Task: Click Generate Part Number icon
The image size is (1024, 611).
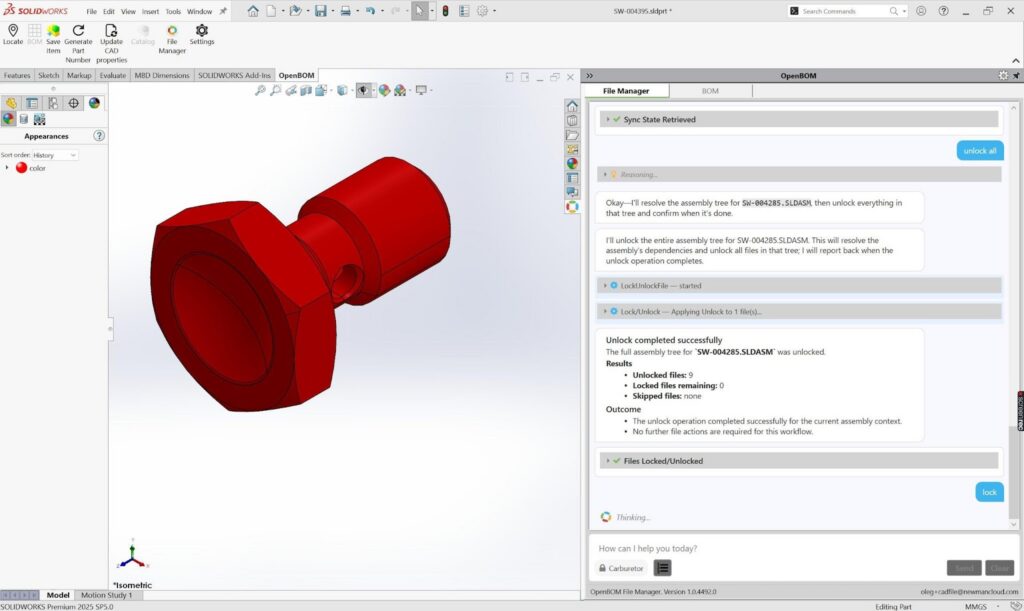Action: [x=78, y=31]
